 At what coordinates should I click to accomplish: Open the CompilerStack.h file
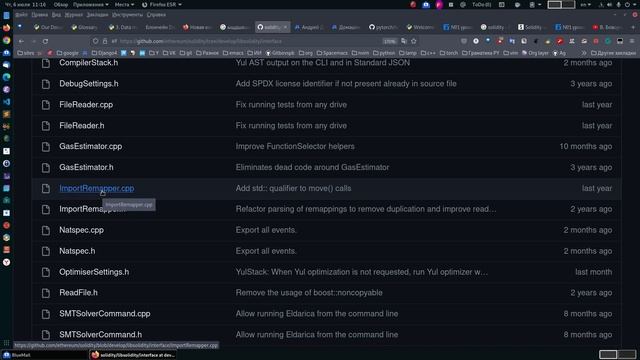tap(89, 63)
